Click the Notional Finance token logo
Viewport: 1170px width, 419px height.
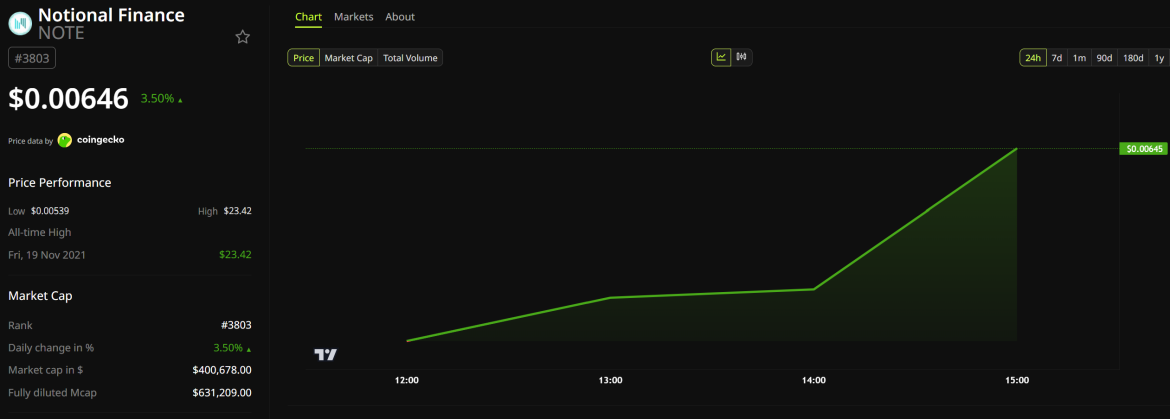(x=20, y=24)
